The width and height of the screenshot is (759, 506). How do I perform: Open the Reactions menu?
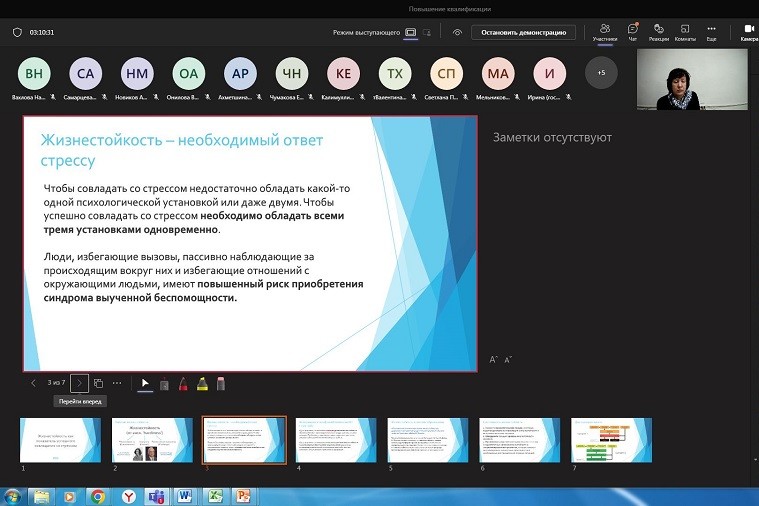(659, 32)
